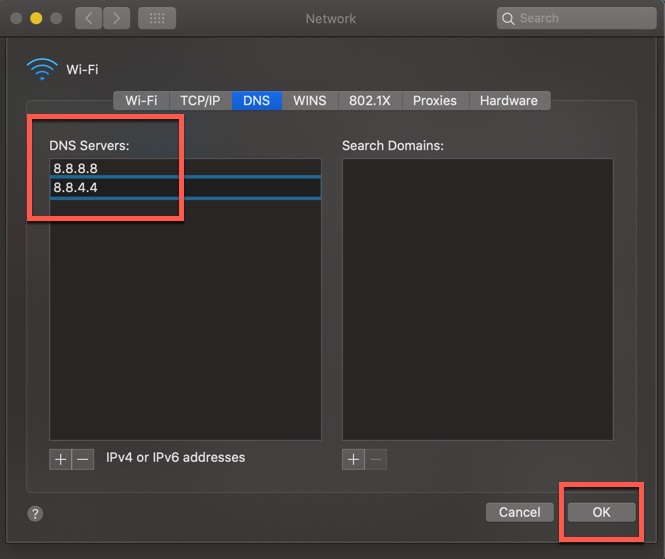Add a search domain with plus button

point(353,459)
